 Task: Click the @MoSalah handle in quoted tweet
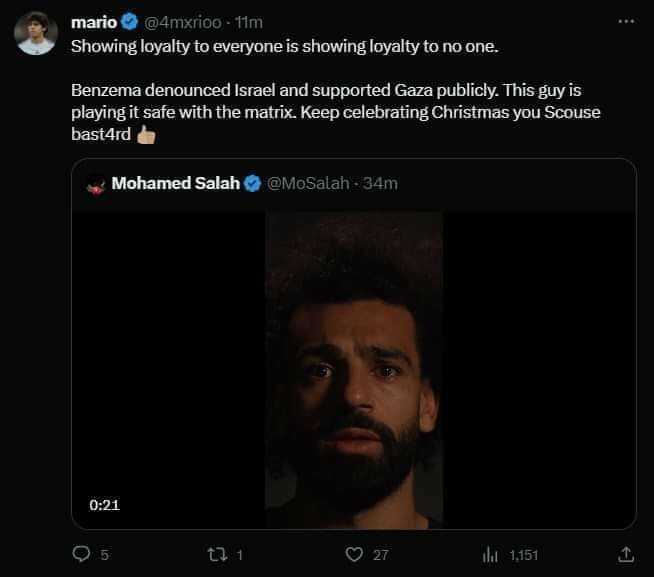306,183
